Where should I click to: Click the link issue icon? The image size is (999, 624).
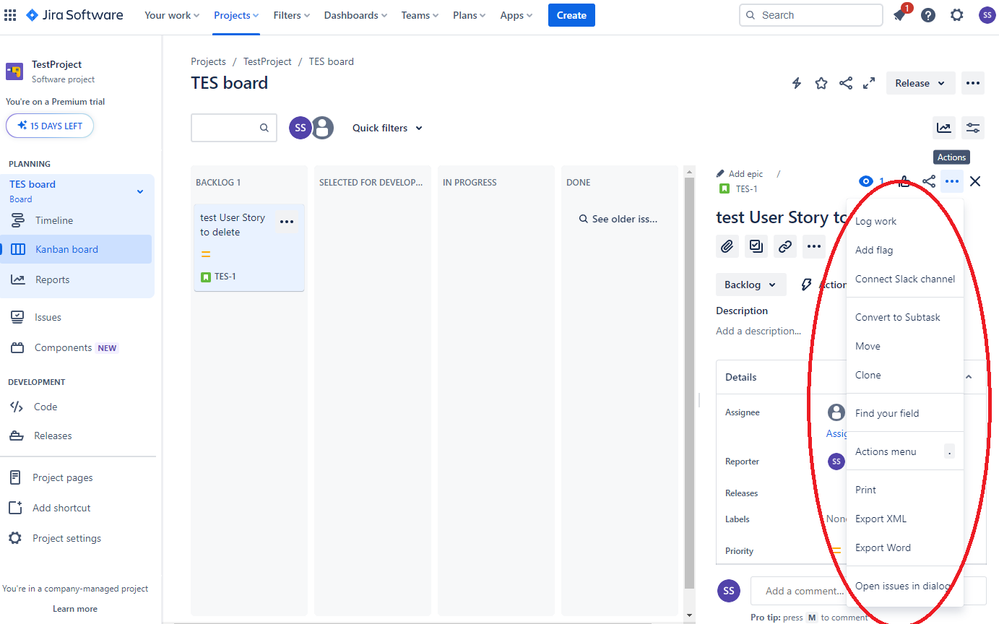click(x=785, y=247)
